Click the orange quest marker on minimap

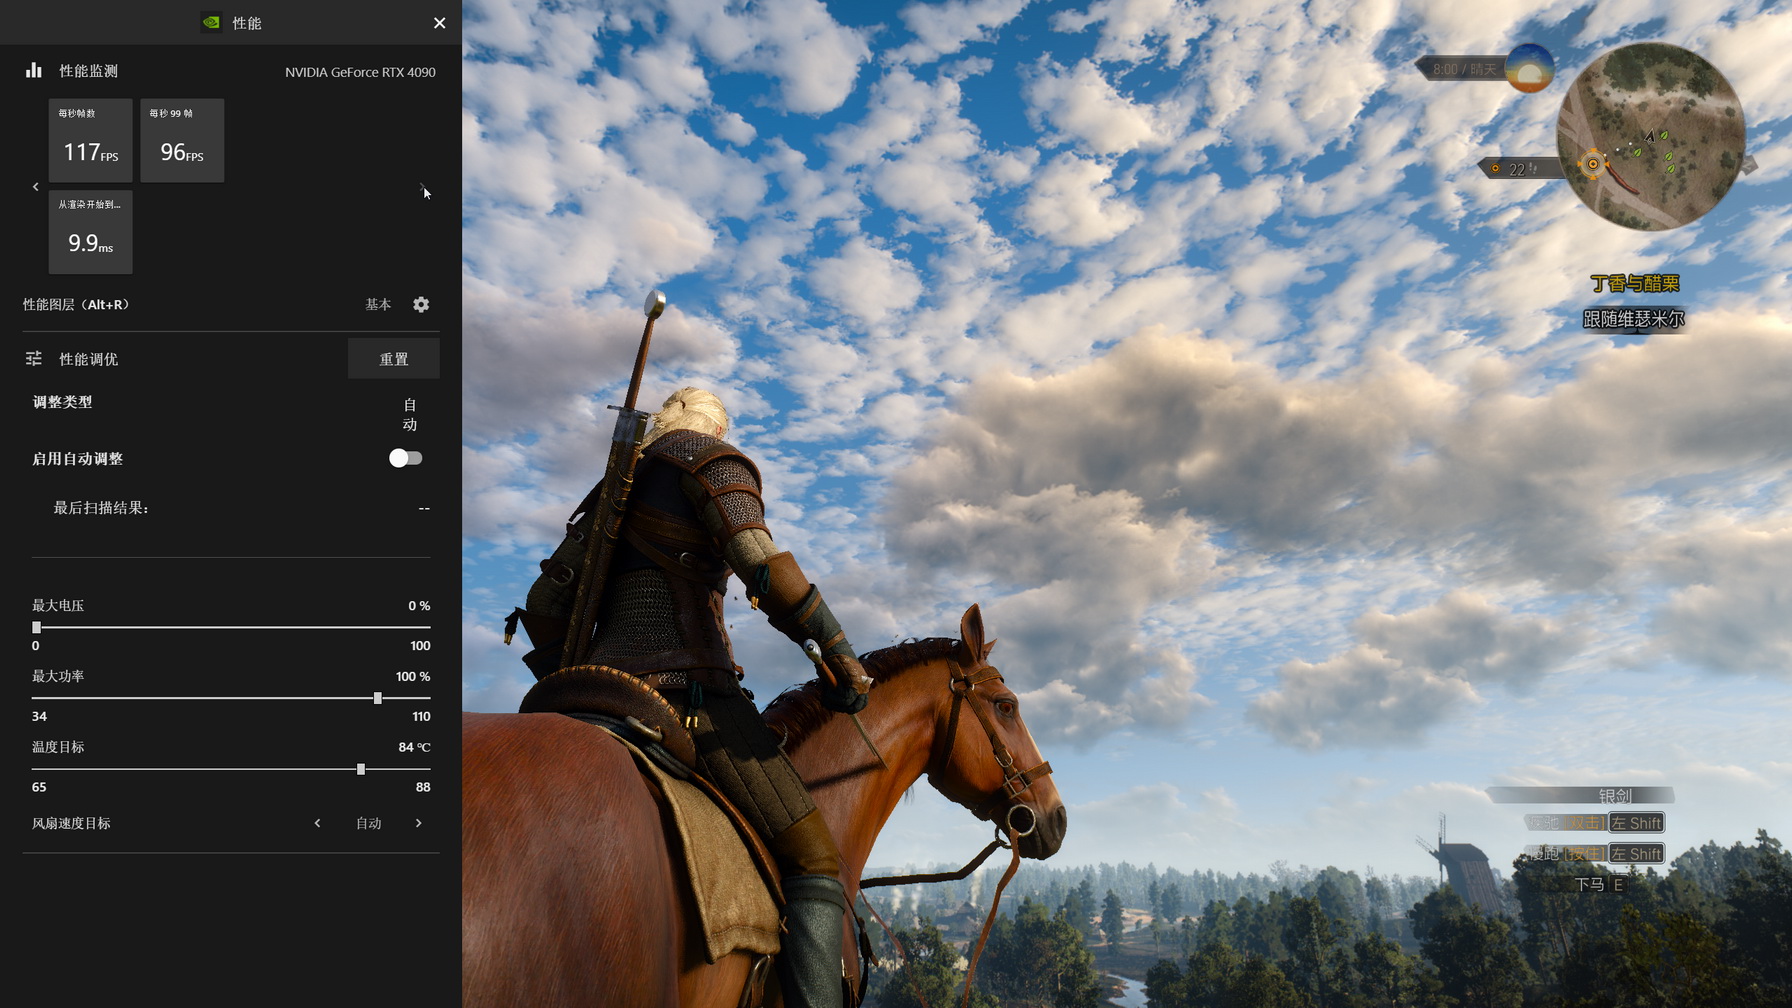click(1593, 164)
